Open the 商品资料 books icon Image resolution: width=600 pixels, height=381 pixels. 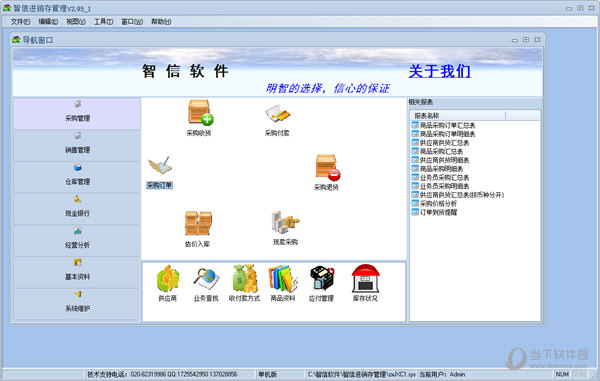283,279
